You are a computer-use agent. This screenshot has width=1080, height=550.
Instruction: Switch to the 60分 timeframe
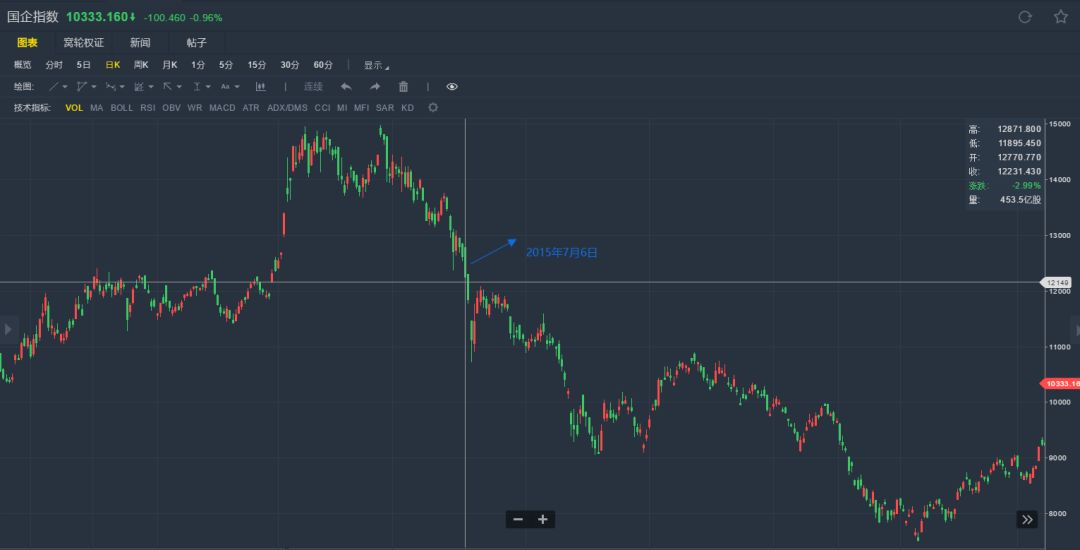coord(323,65)
